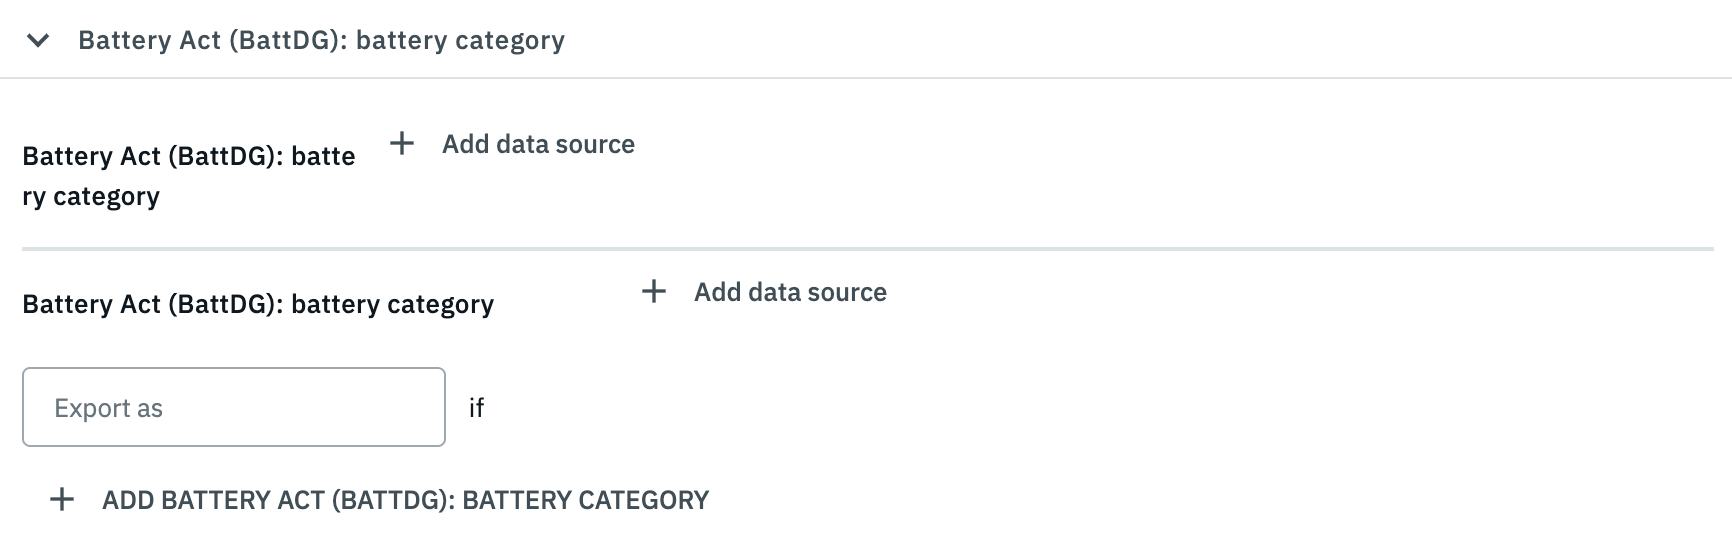This screenshot has height=556, width=1732.
Task: Click the wrapped 'batte ry category' row label
Action: coord(189,176)
